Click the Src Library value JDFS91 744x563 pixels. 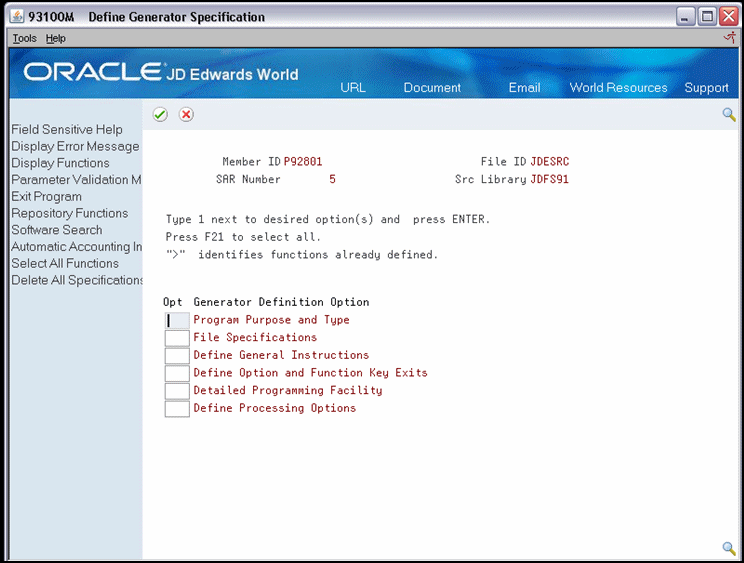tap(549, 179)
